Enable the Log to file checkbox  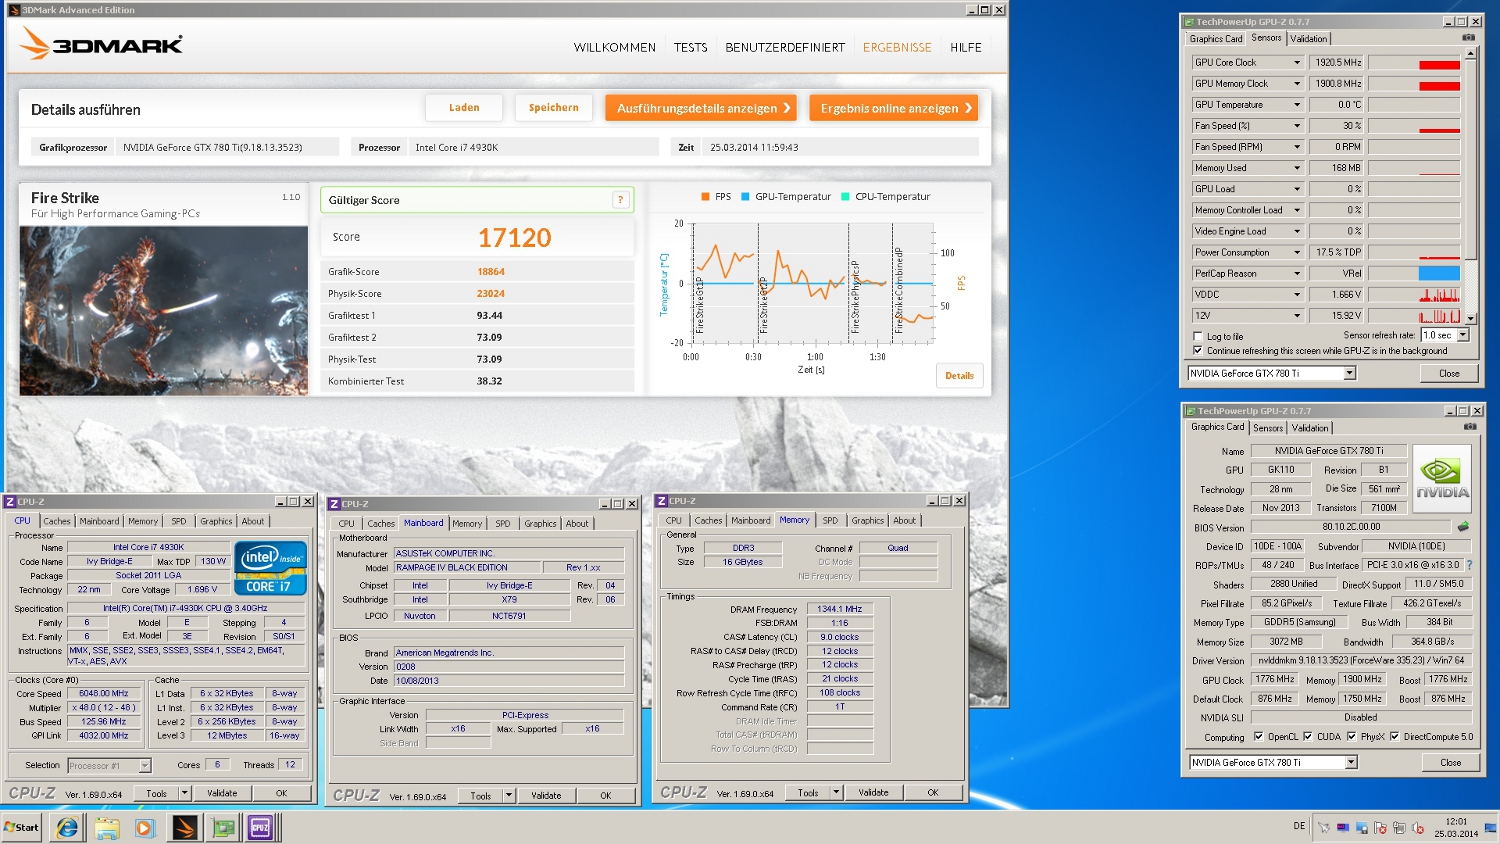(1198, 337)
